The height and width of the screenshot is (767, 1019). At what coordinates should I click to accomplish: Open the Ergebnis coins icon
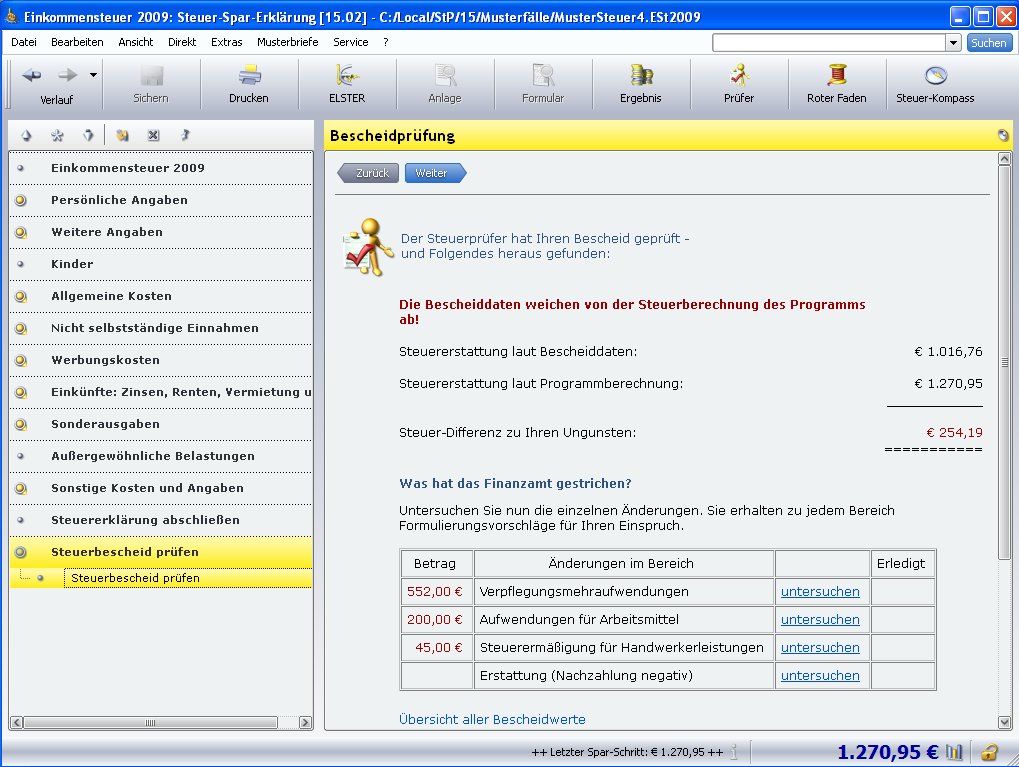coord(641,76)
